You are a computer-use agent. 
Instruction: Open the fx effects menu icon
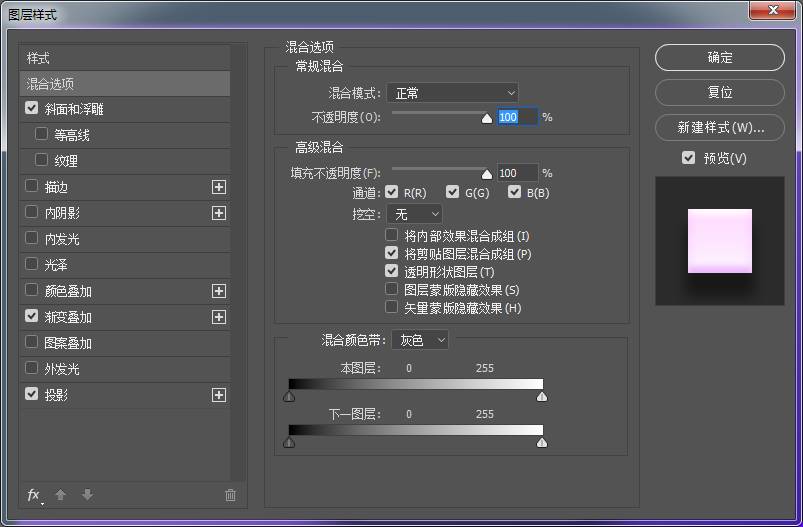click(34, 495)
